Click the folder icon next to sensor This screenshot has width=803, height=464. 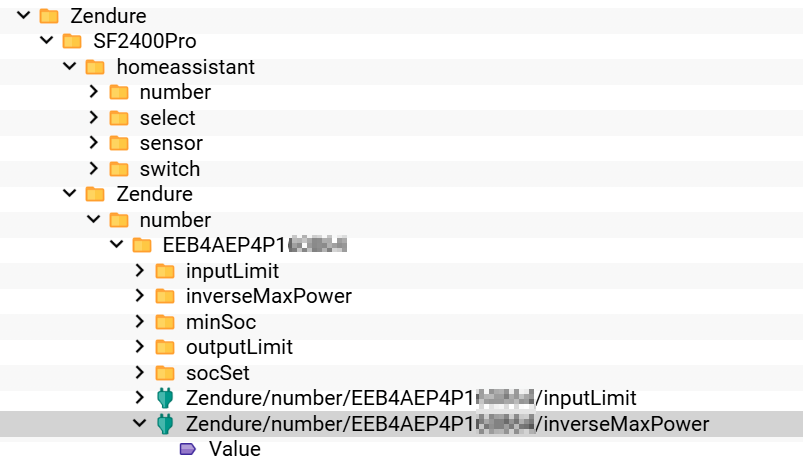coord(119,143)
